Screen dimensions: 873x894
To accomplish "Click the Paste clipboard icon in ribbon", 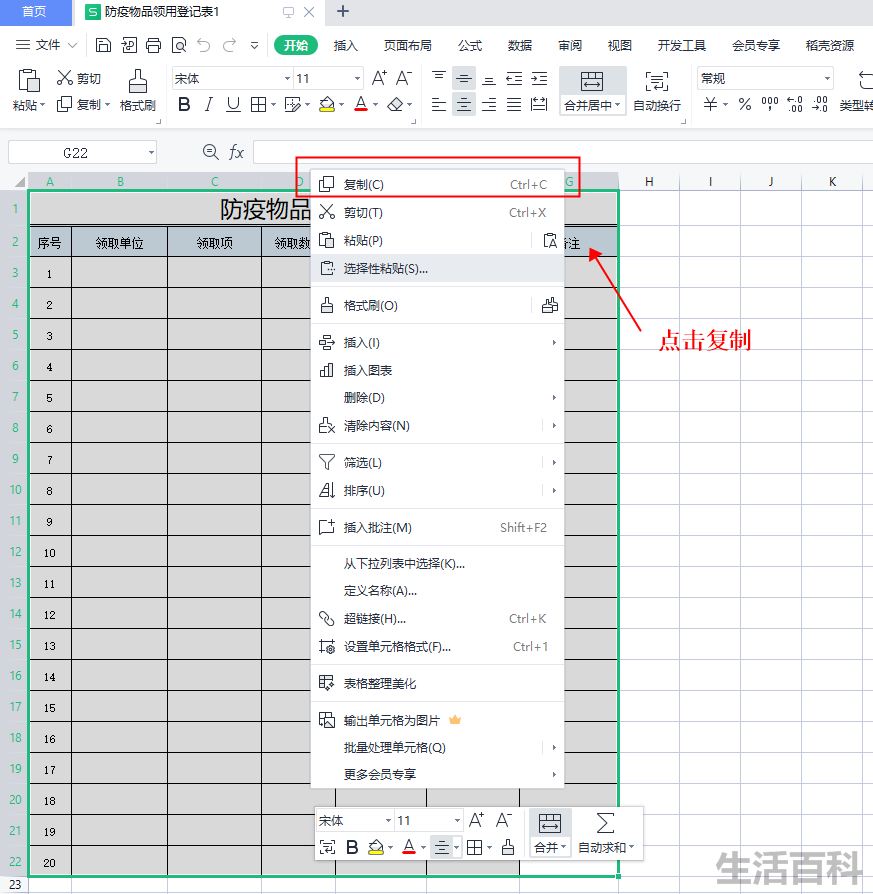I will pyautogui.click(x=29, y=81).
